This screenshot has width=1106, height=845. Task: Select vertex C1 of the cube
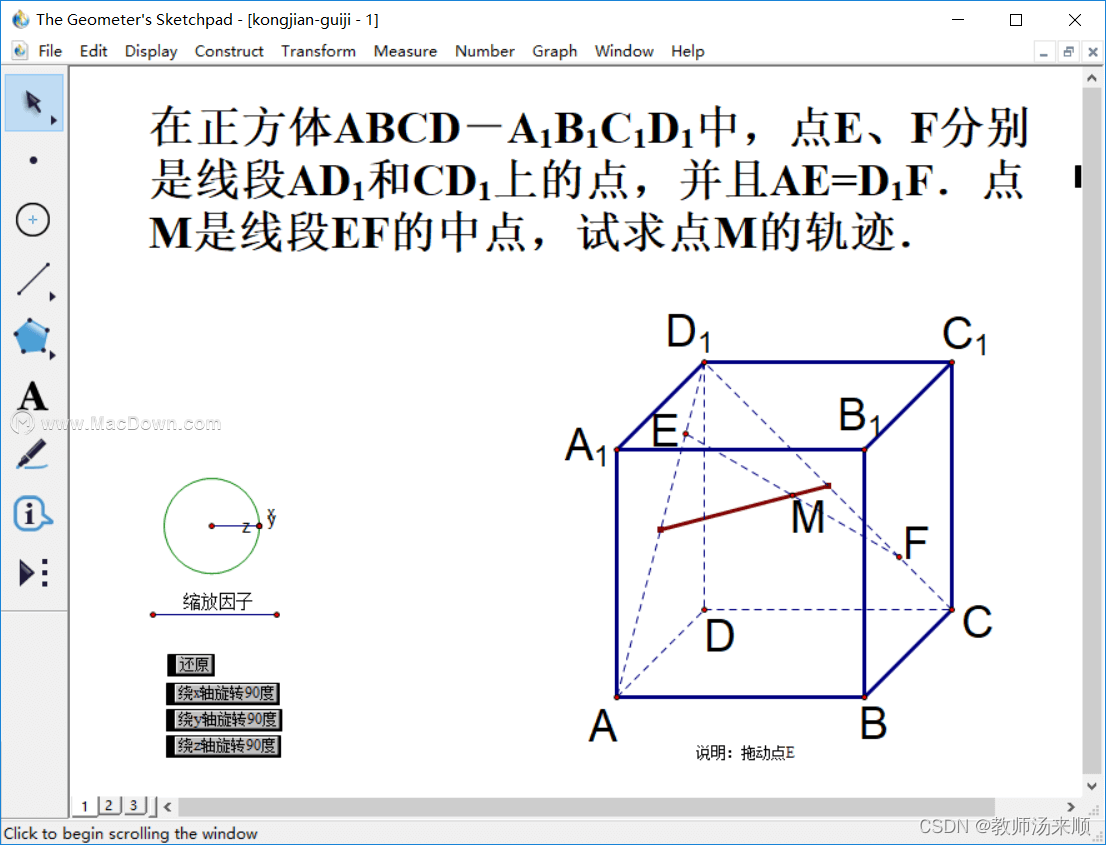[952, 363]
